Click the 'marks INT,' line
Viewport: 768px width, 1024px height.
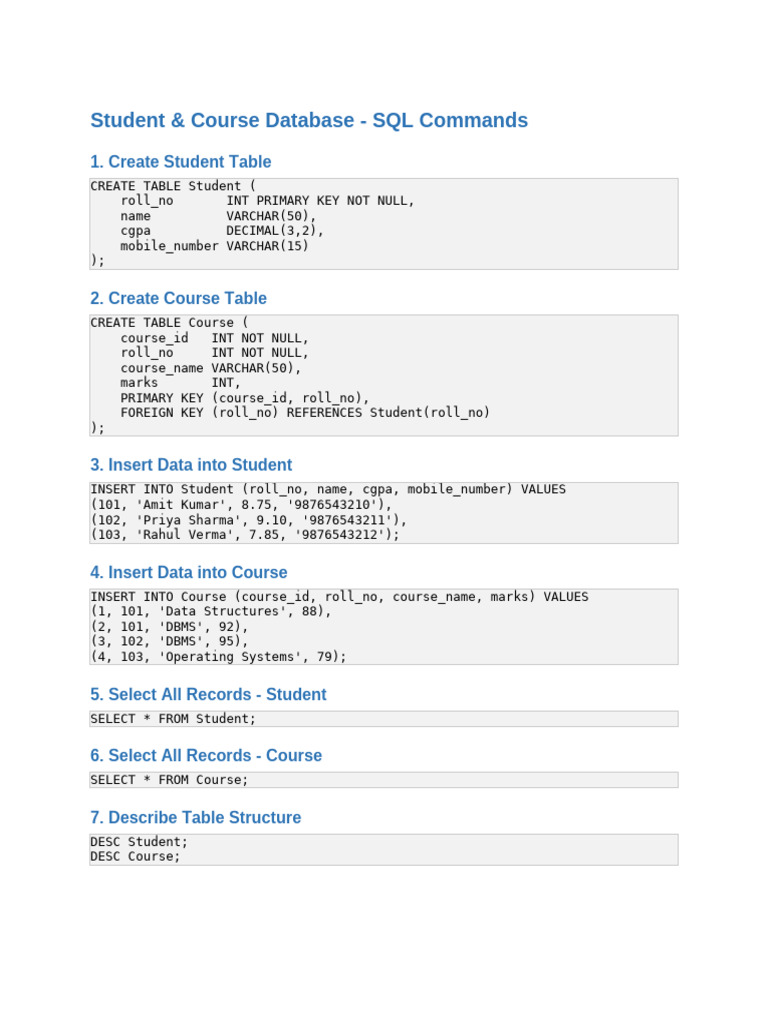click(x=180, y=383)
